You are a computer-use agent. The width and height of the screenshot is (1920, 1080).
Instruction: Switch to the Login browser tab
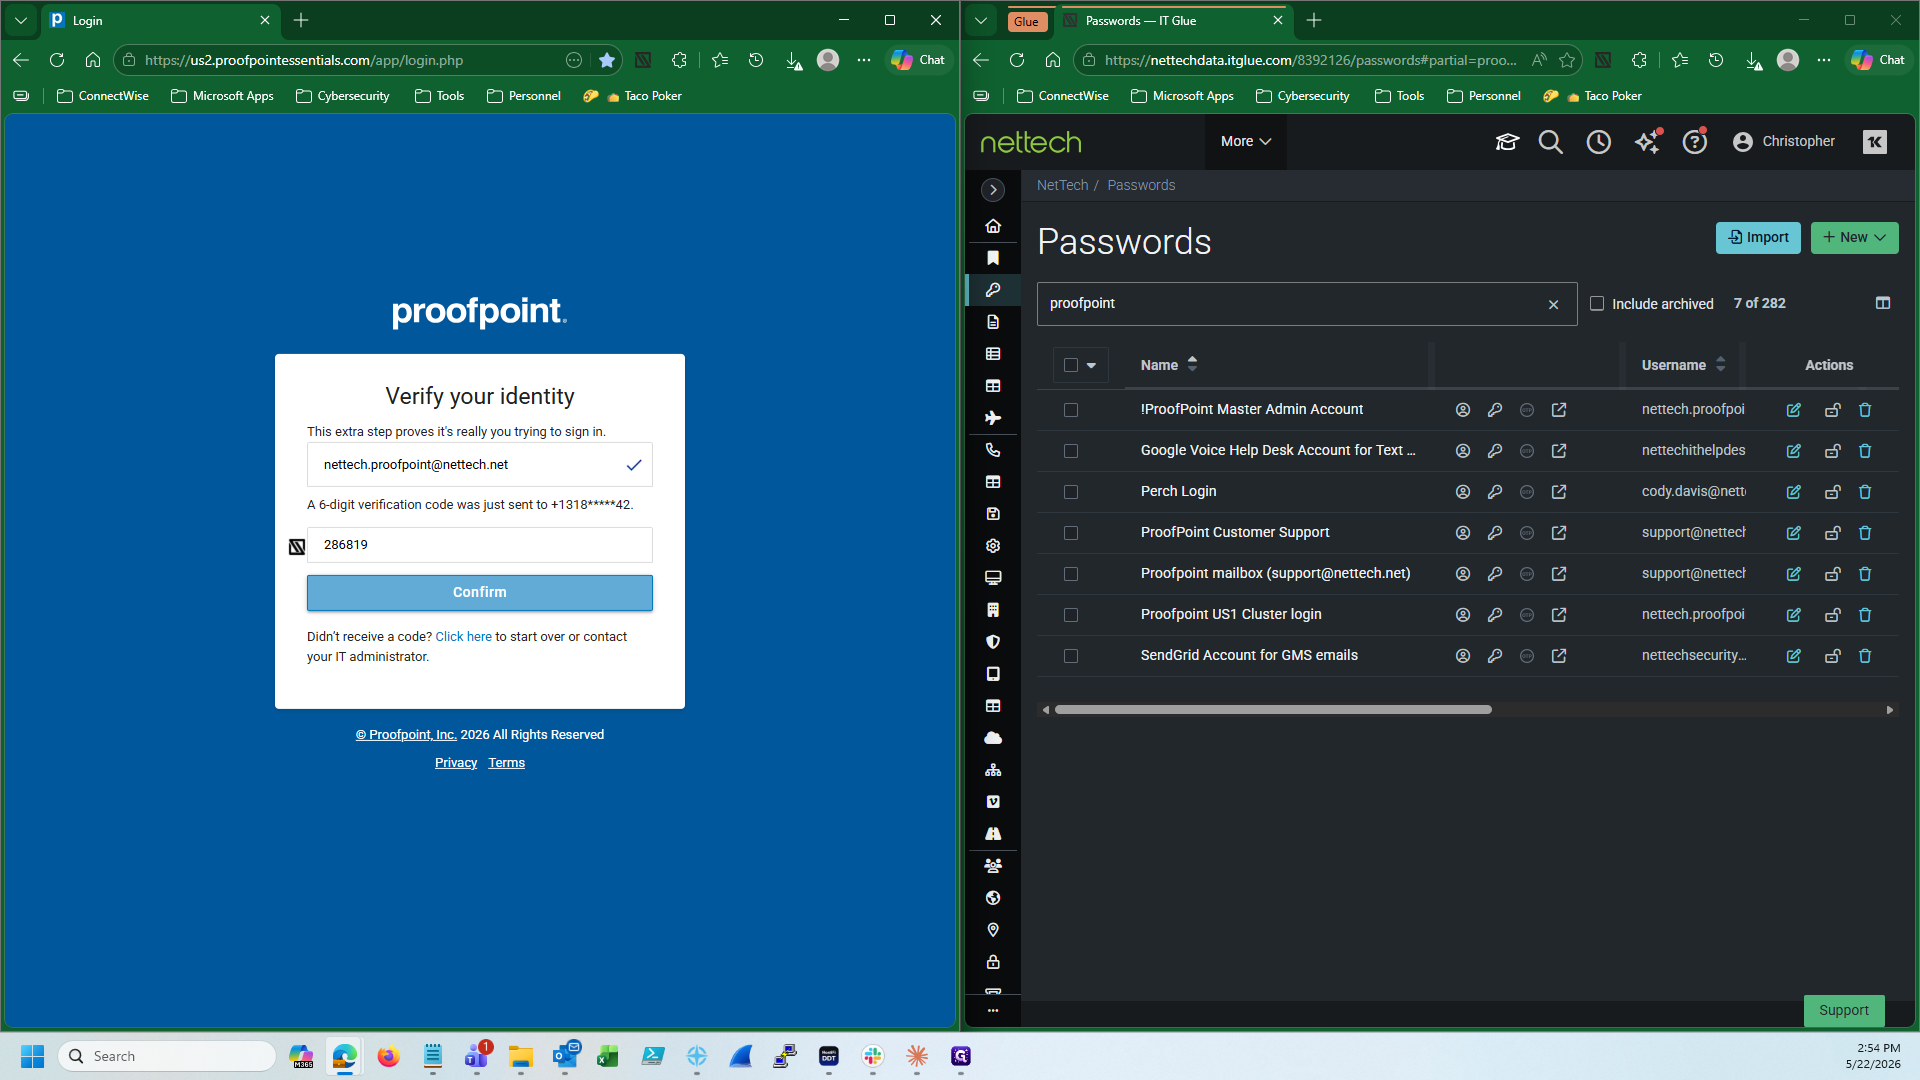pyautogui.click(x=150, y=21)
